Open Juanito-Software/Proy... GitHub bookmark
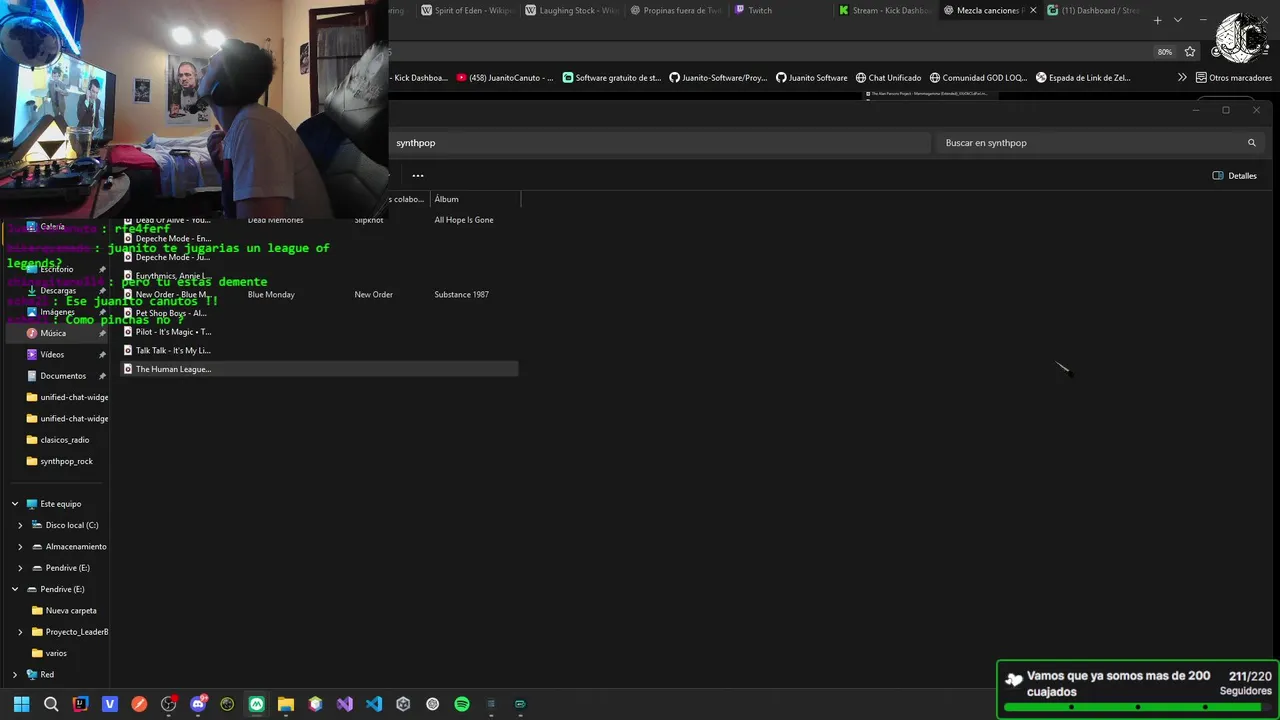Image resolution: width=1280 pixels, height=720 pixels. point(718,78)
